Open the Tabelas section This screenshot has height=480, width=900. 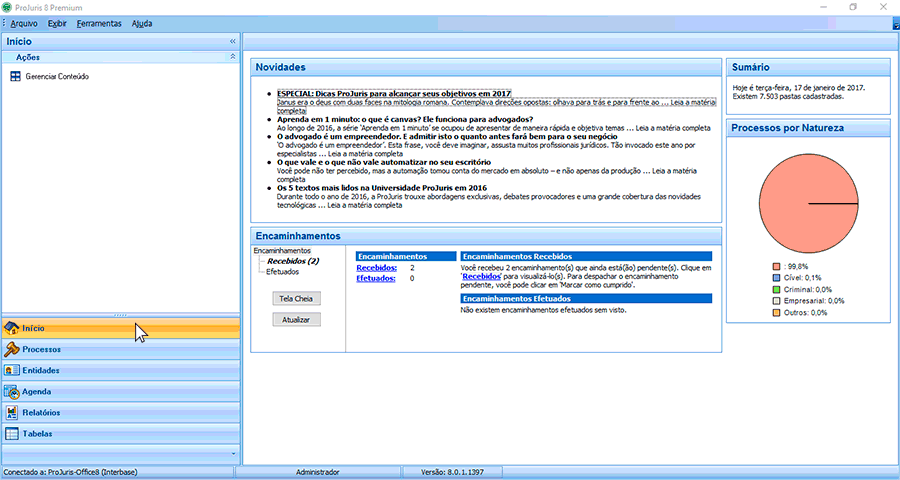[121, 433]
